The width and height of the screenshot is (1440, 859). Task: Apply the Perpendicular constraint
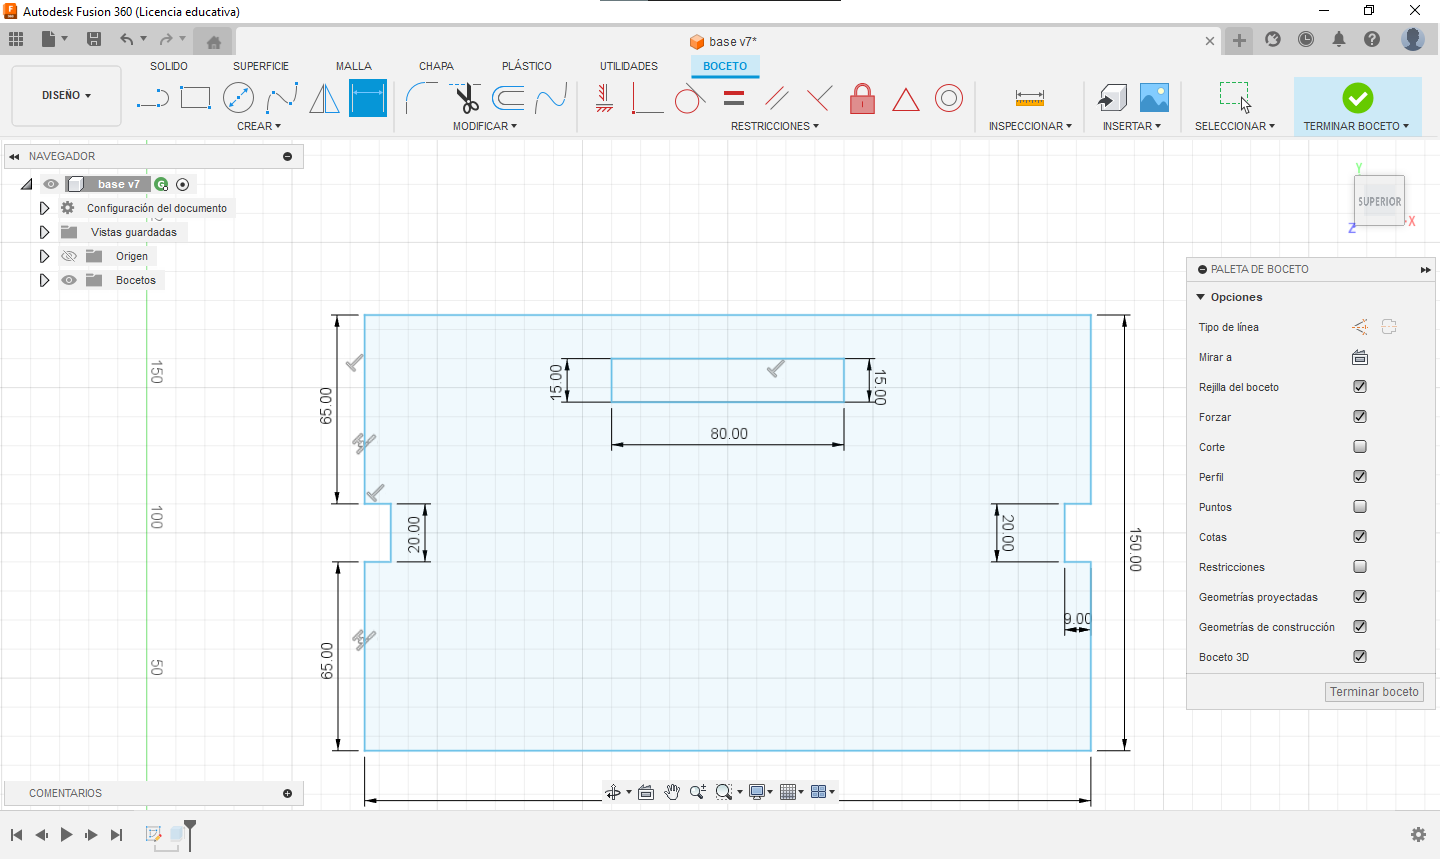(x=819, y=98)
